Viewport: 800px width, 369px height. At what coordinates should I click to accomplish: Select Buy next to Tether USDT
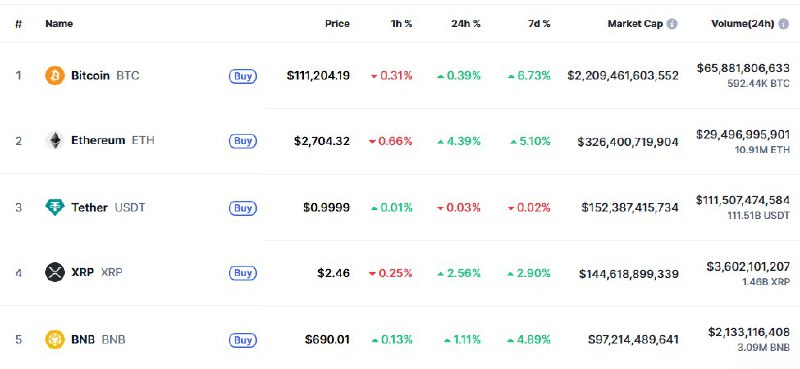(242, 208)
